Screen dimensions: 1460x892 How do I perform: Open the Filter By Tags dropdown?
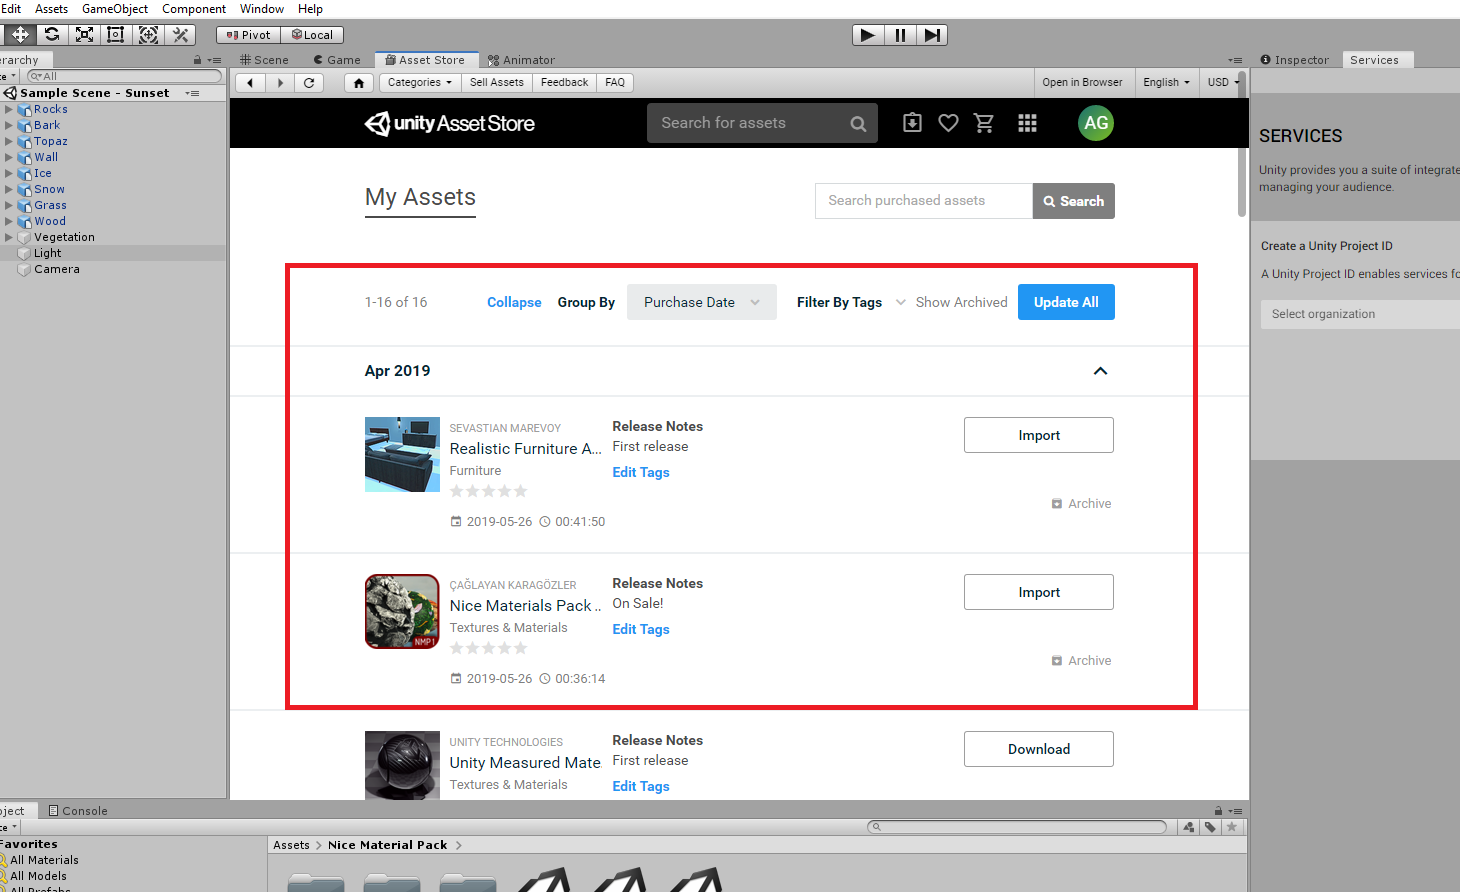pos(851,302)
